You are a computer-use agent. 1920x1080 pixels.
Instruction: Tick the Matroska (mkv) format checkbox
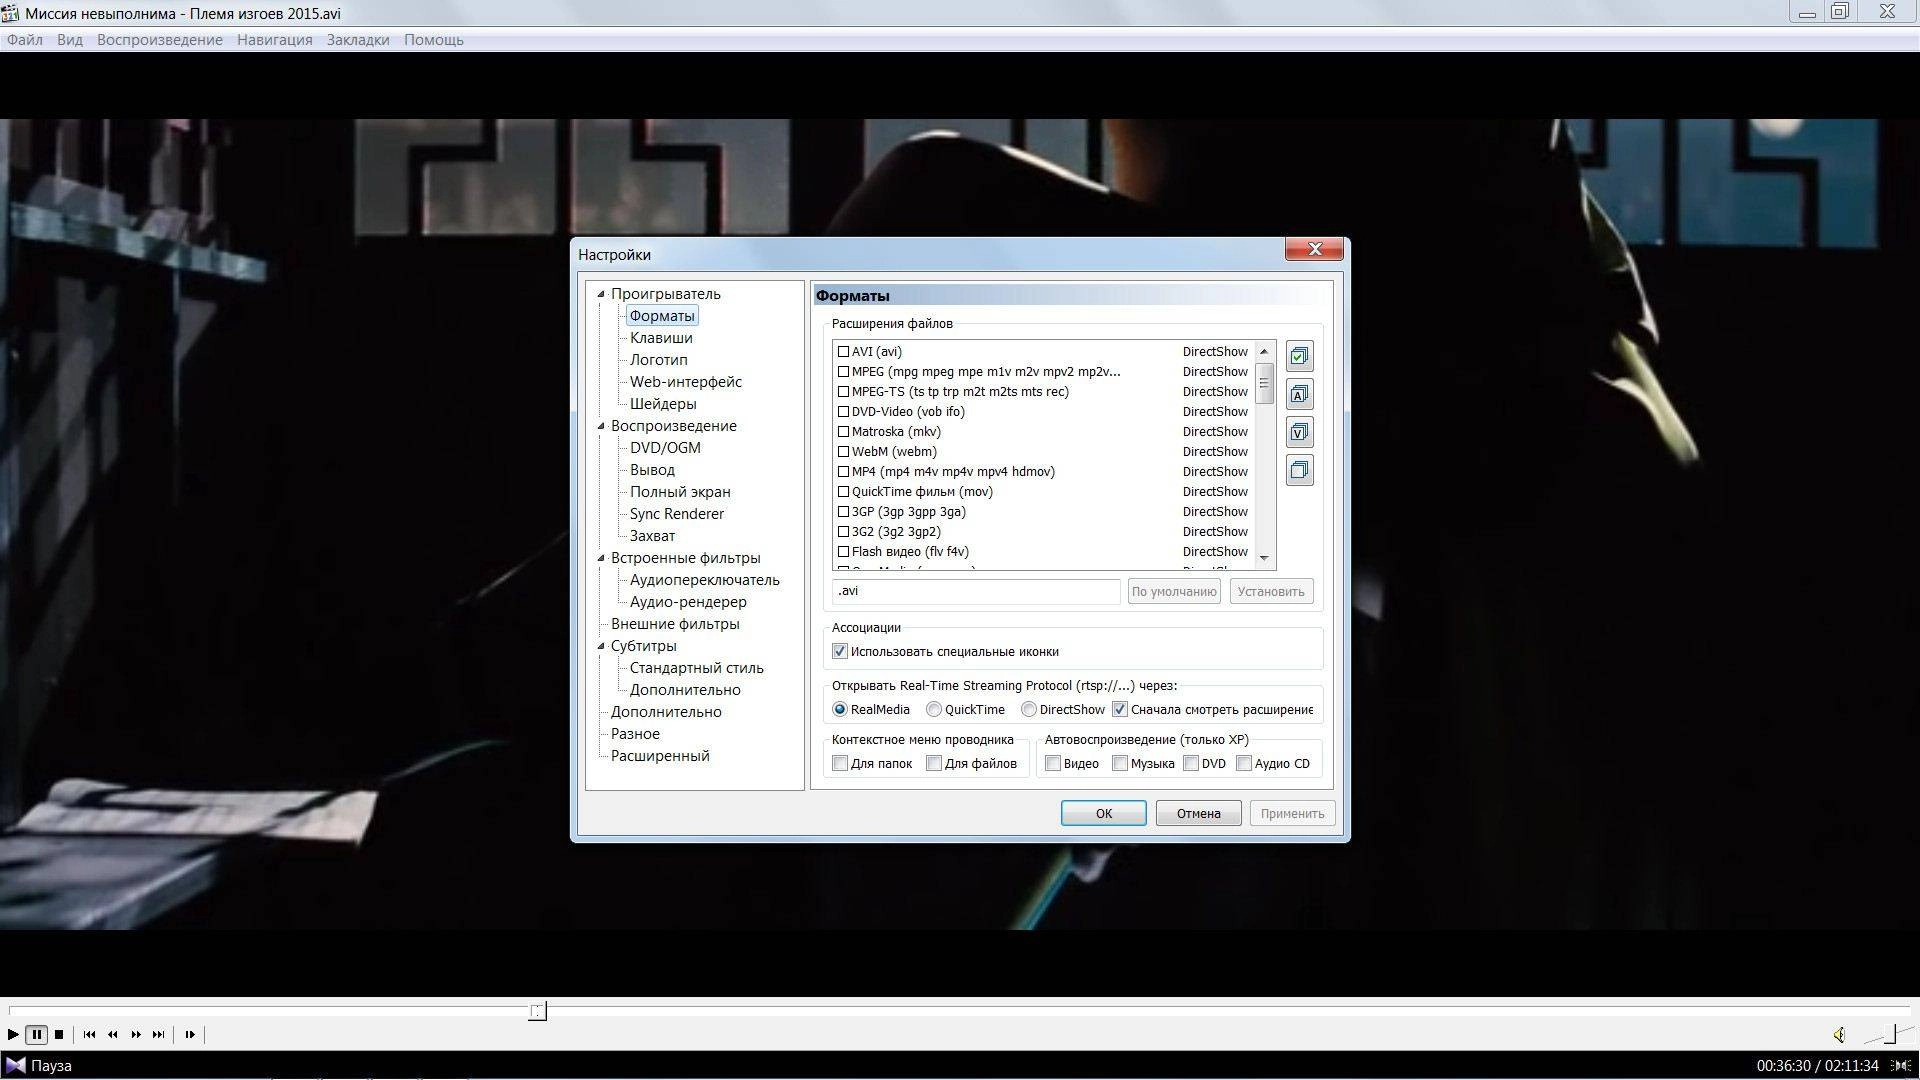click(x=843, y=432)
